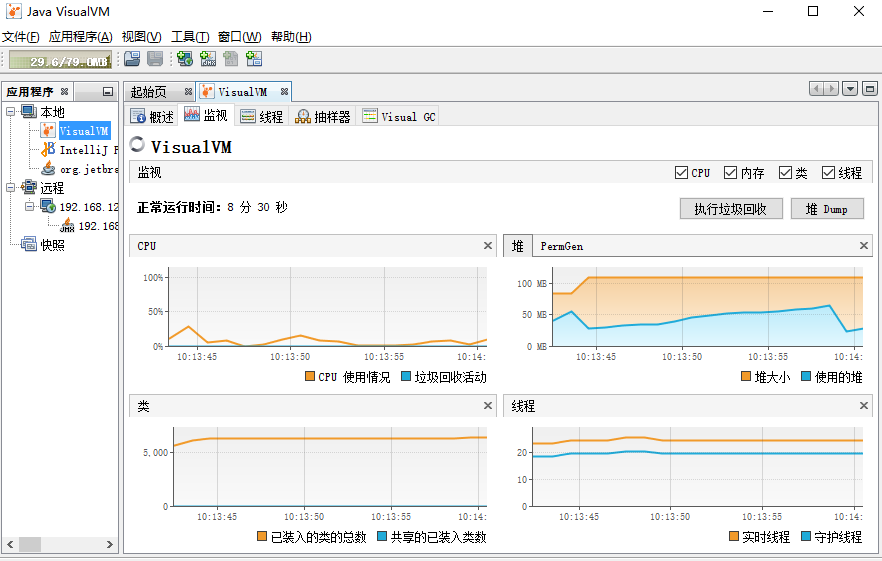Switch to the 起始页 tab
This screenshot has width=882, height=561.
coord(149,92)
